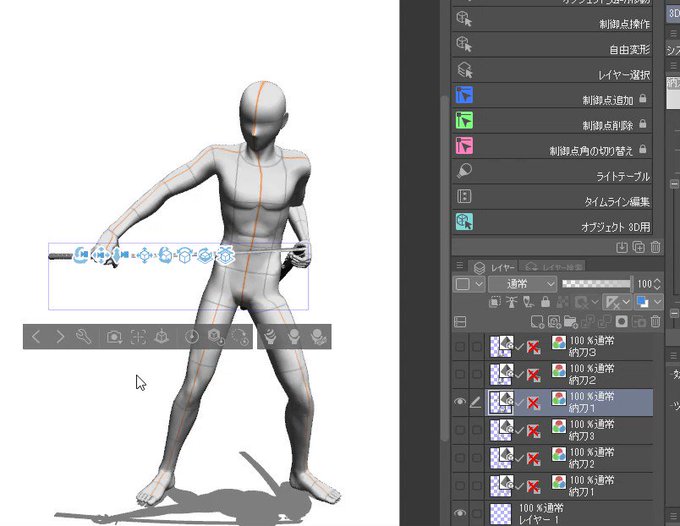Screen dimensions: 680x526
Task: Select the レイヤー 1 layer row
Action: (570, 513)
